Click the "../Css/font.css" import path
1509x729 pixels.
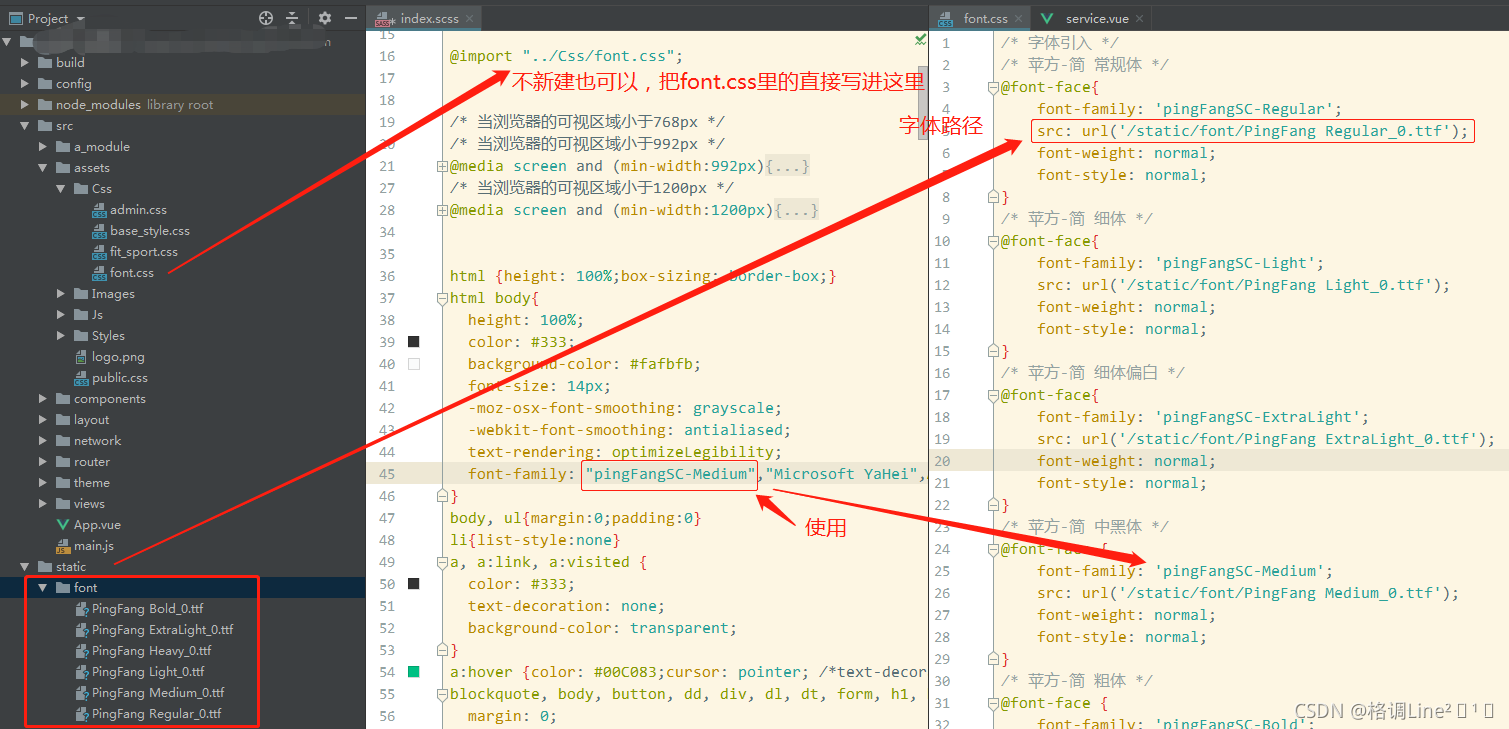click(598, 56)
